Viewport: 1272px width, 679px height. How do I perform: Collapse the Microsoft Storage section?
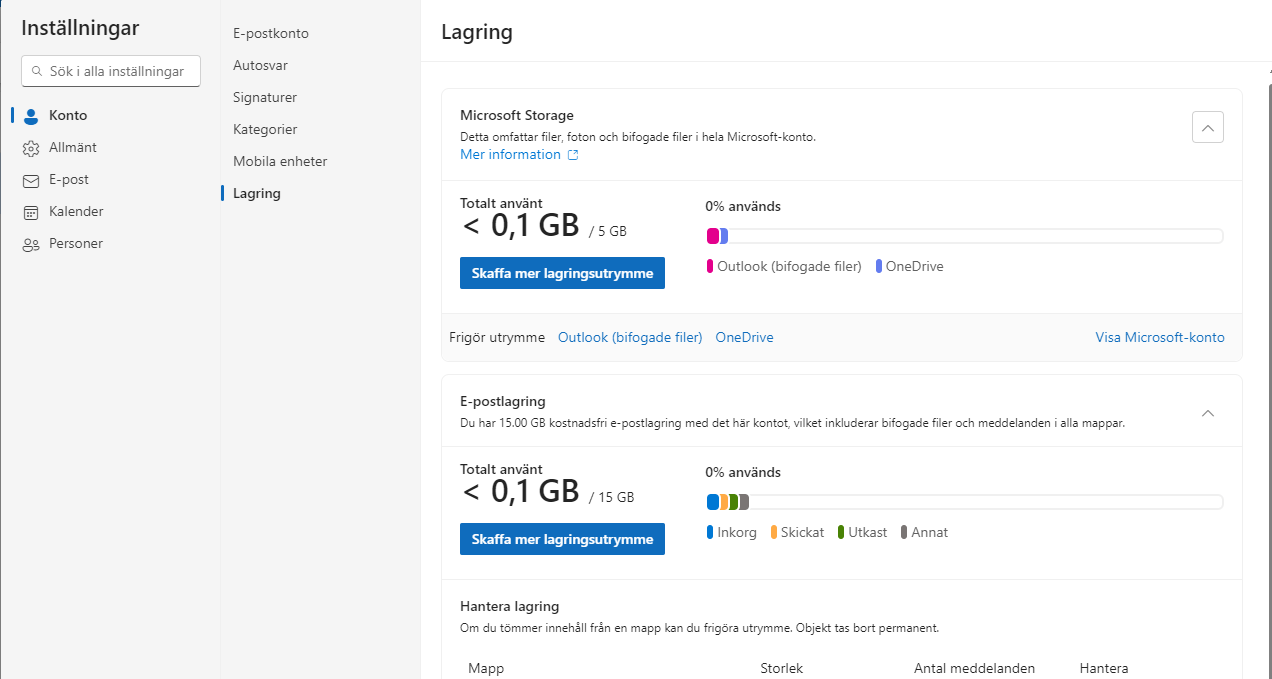tap(1207, 127)
